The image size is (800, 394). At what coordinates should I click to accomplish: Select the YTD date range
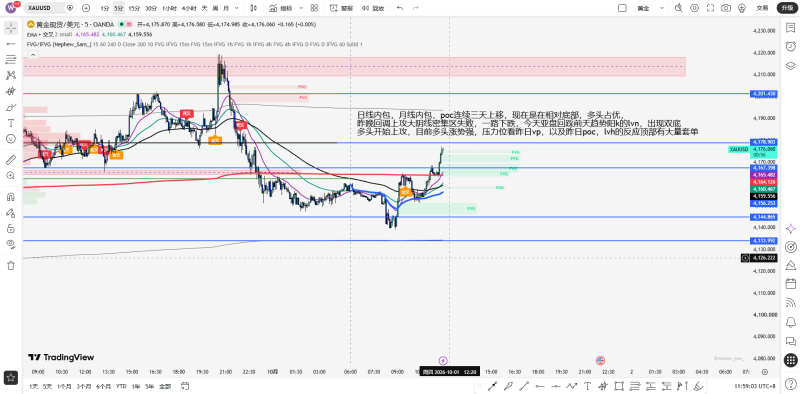coord(121,385)
